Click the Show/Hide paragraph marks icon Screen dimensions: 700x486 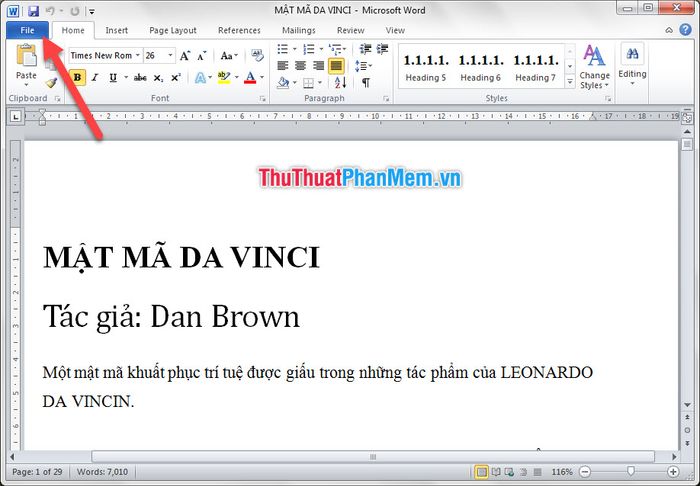click(x=365, y=81)
